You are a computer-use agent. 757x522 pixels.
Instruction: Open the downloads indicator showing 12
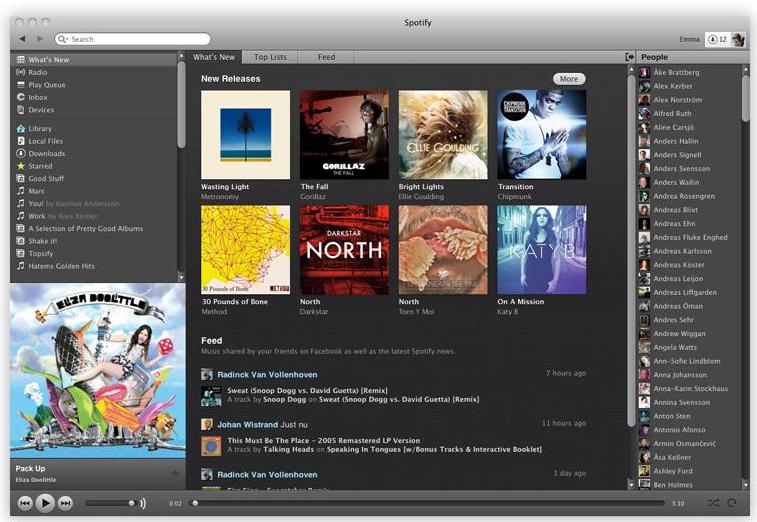point(717,40)
